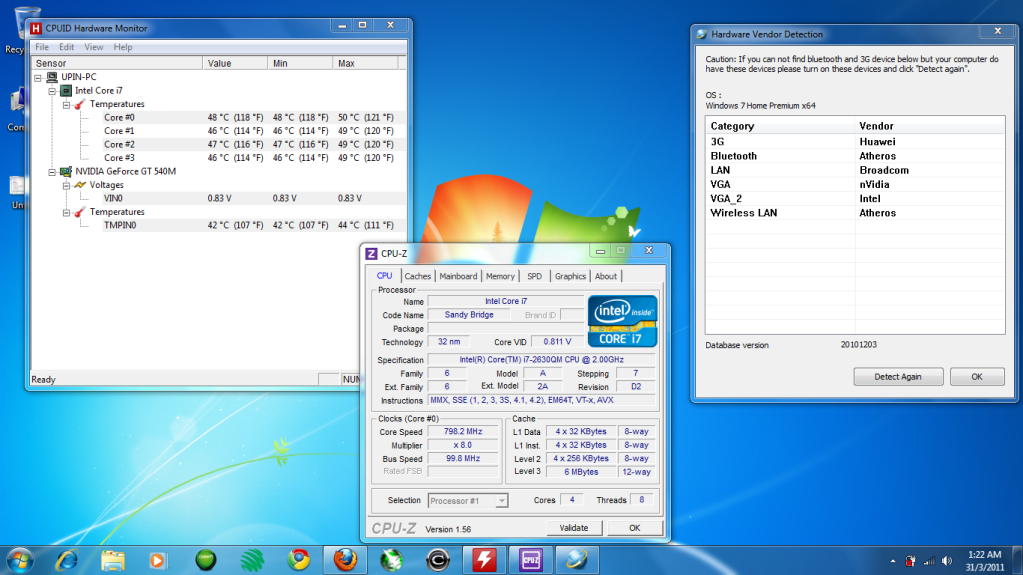
Task: Click the CPU-Z taskbar icon
Action: tap(529, 558)
